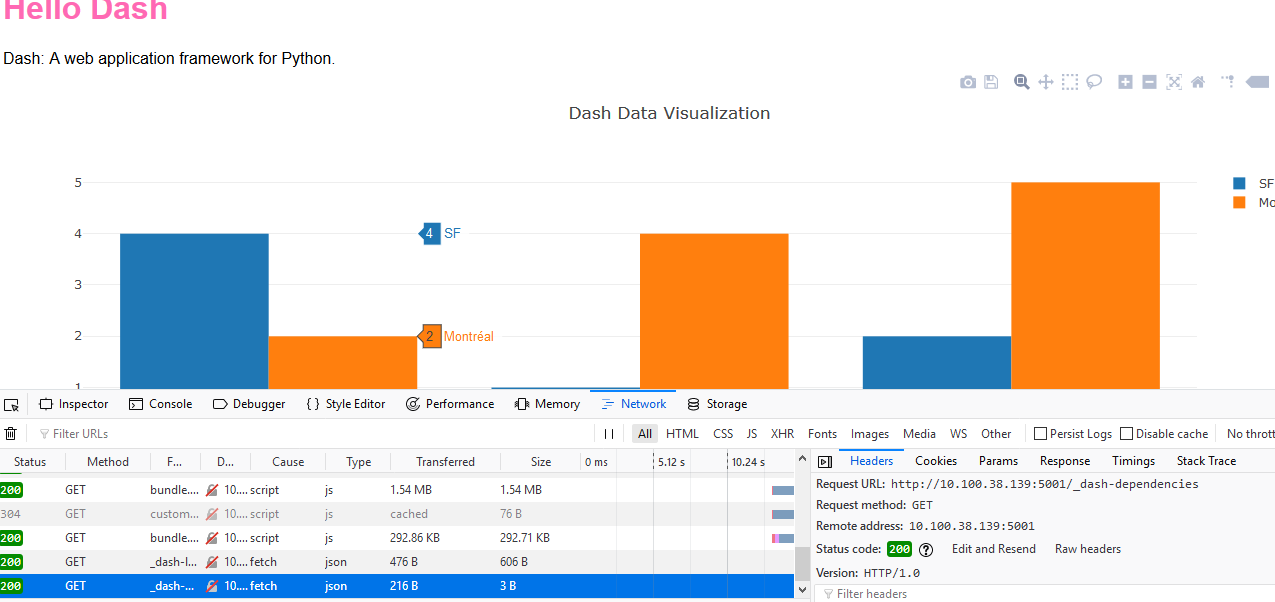The height and width of the screenshot is (602, 1275).
Task: Open the Style Editor panel
Action: click(345, 404)
